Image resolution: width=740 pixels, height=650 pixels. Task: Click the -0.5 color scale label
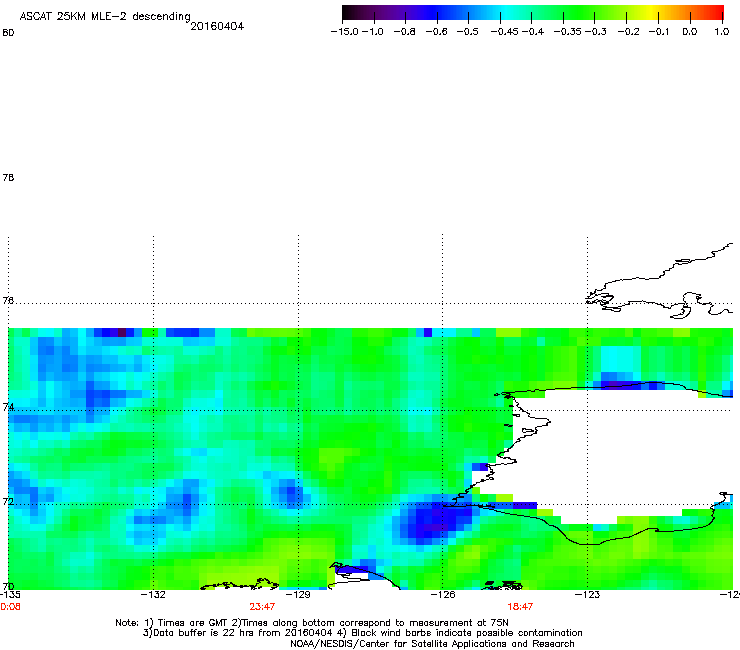click(468, 32)
